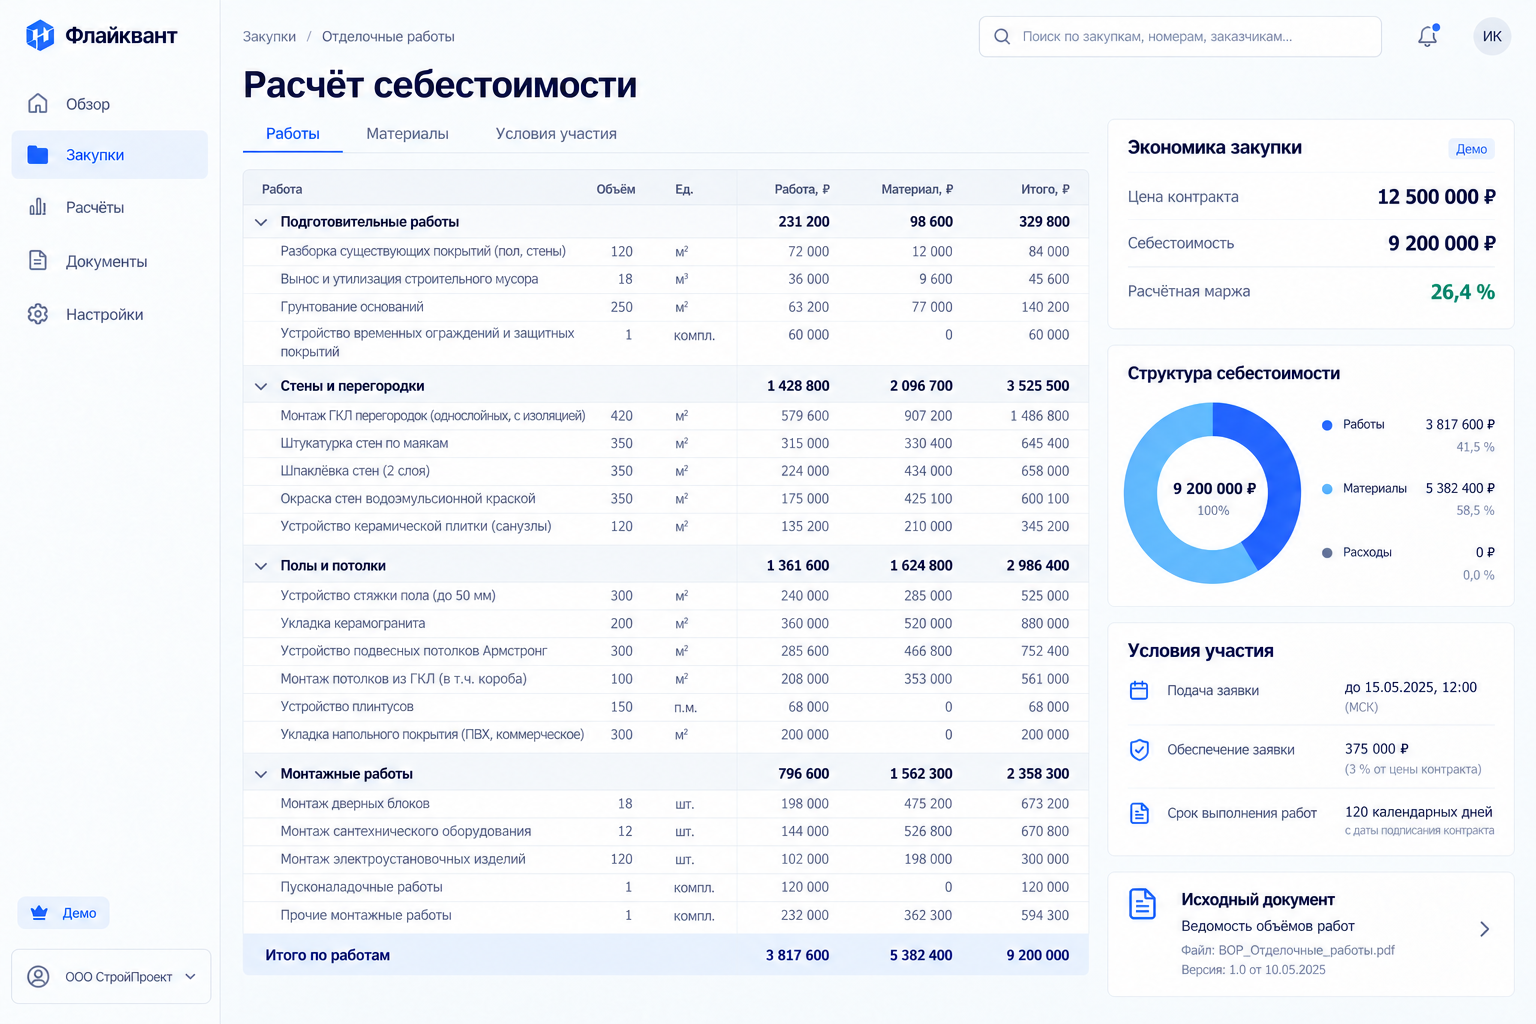
Task: Collapse the Стены и перегородки group
Action: pos(261,386)
